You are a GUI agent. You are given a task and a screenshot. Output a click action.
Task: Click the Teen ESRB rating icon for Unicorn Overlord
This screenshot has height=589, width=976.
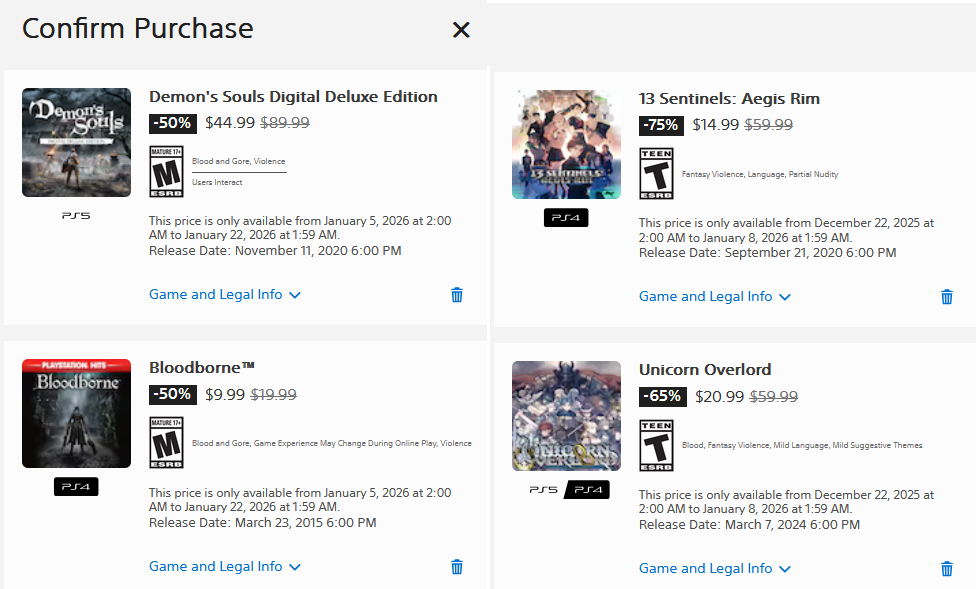point(656,445)
